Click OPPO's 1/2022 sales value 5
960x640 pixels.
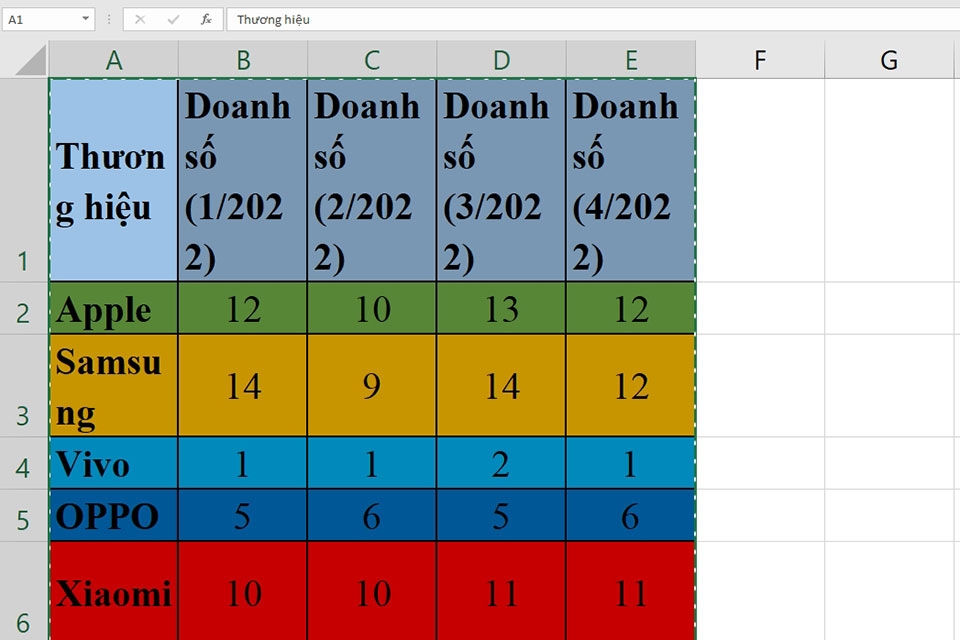[243, 515]
